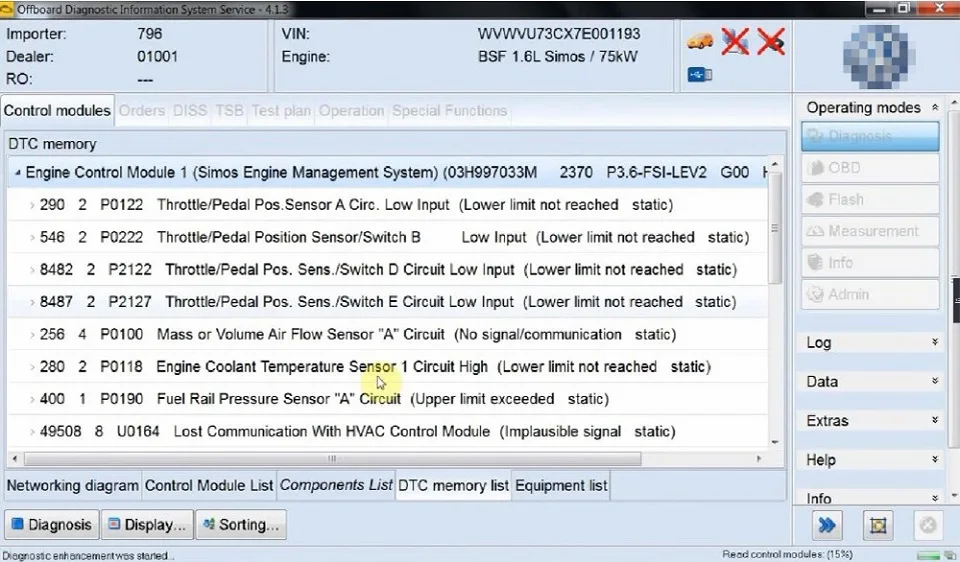
Task: Click the DTC memory panel heading
Action: 53,144
